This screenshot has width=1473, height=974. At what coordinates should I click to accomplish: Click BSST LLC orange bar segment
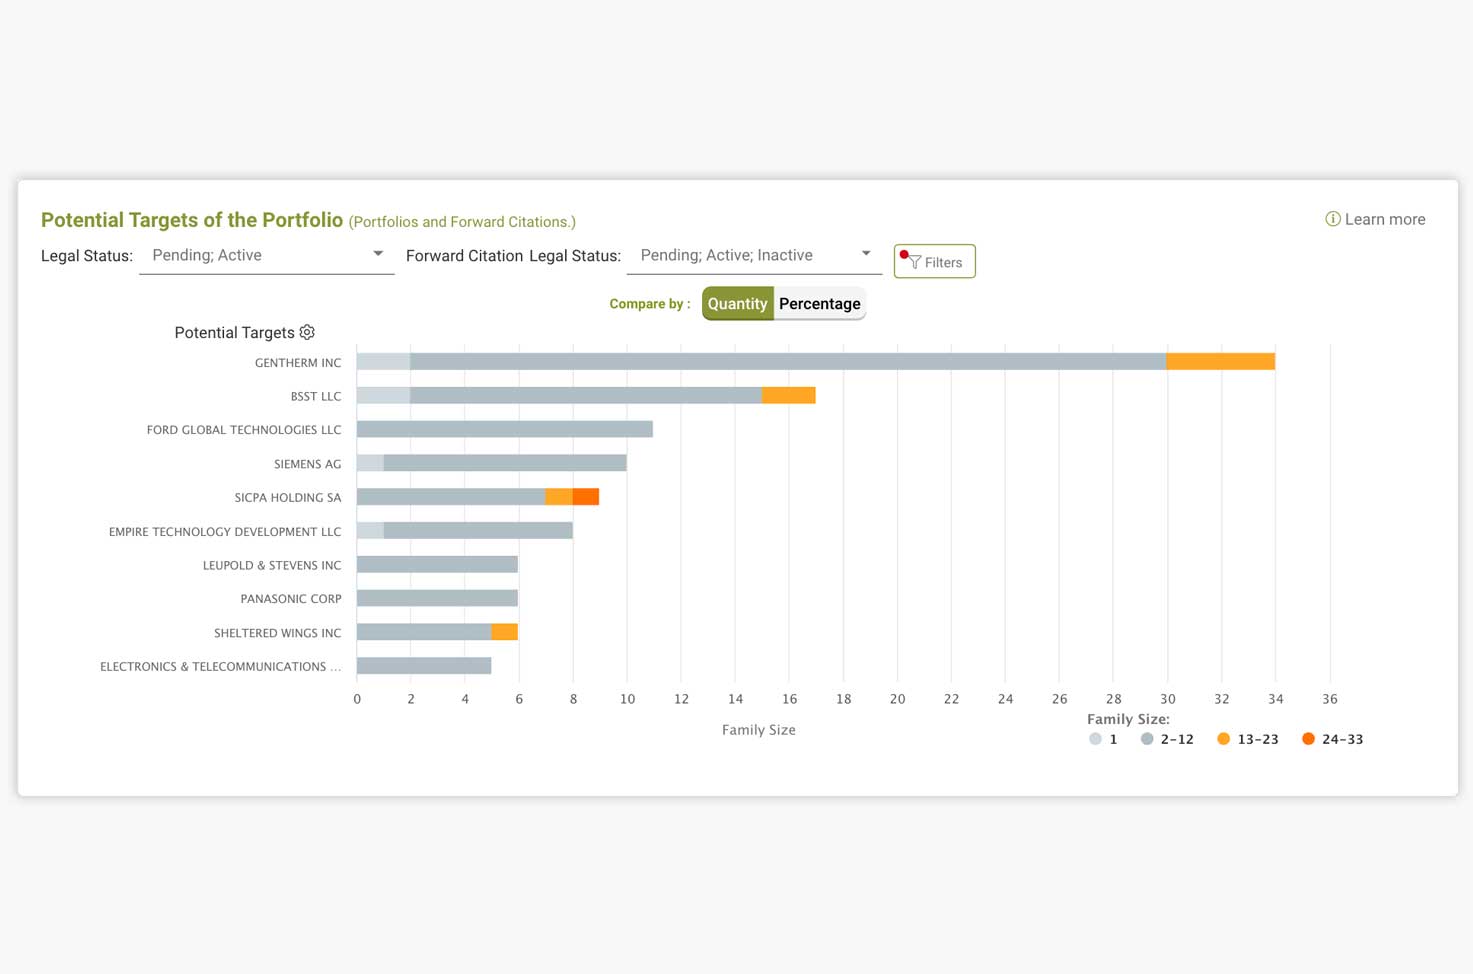coord(789,395)
